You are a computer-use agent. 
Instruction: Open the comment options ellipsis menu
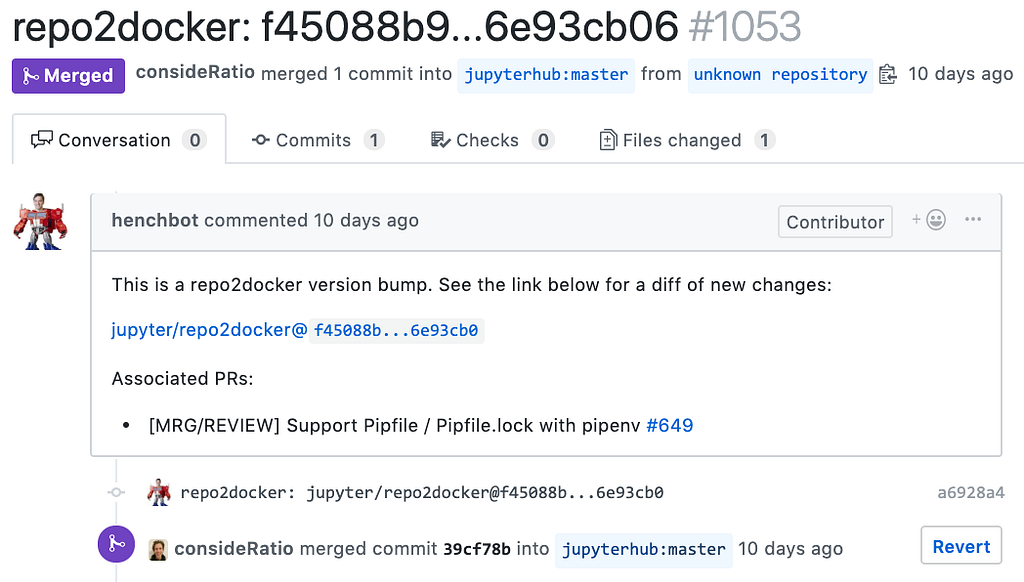coord(973,220)
